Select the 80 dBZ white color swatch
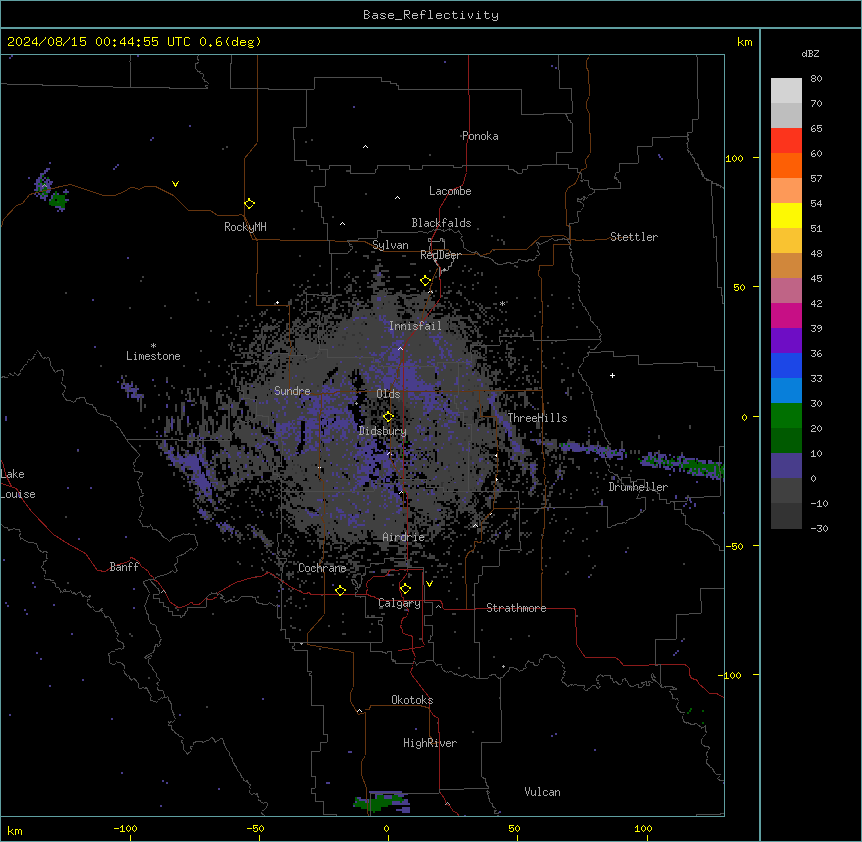Viewport: 862px width, 842px height. (786, 91)
